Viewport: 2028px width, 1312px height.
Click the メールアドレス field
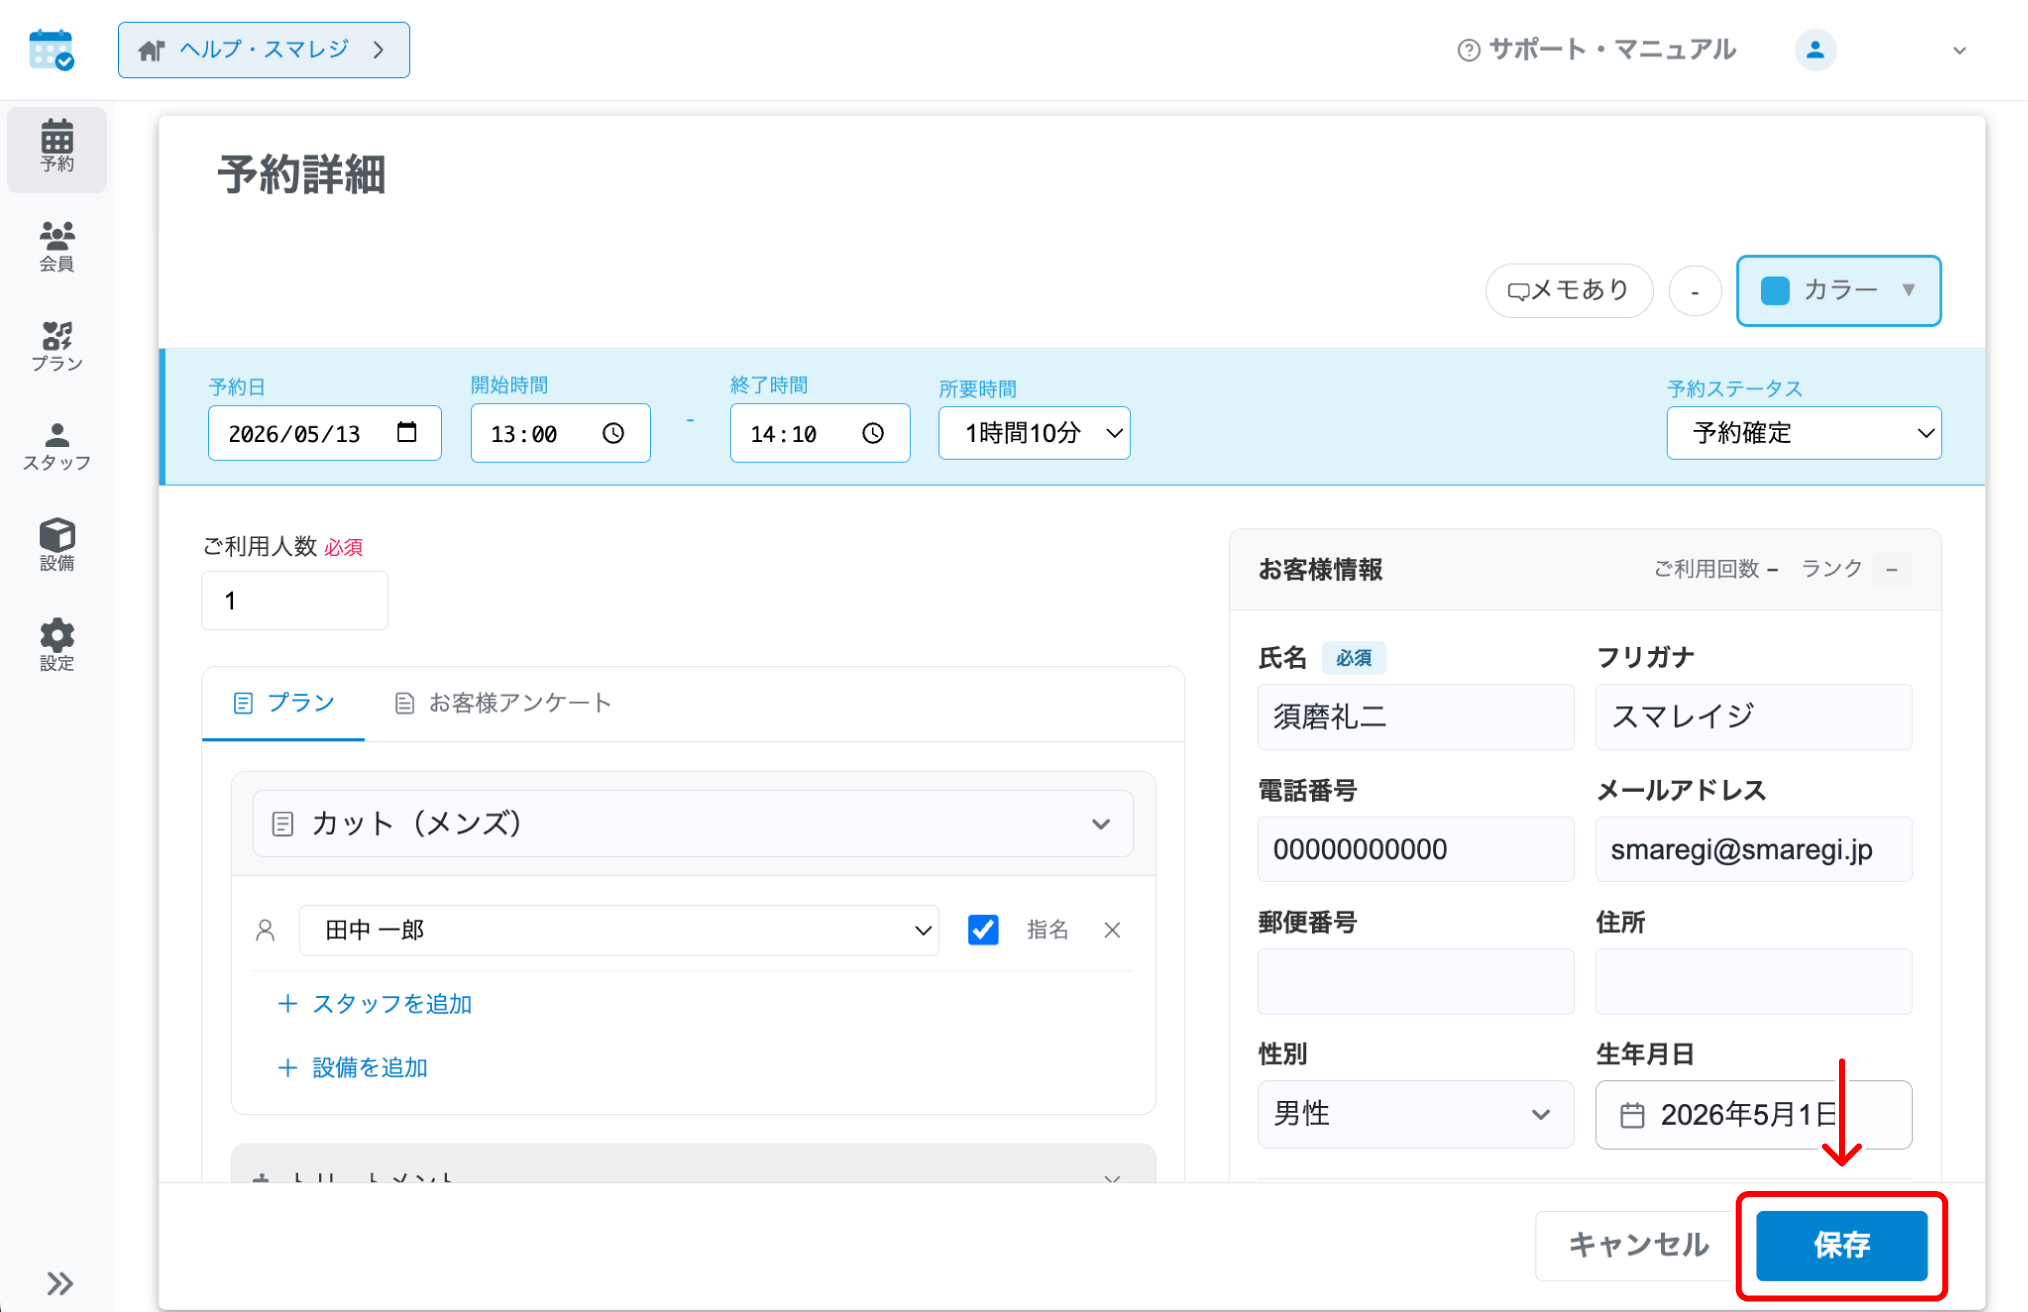coord(1753,849)
